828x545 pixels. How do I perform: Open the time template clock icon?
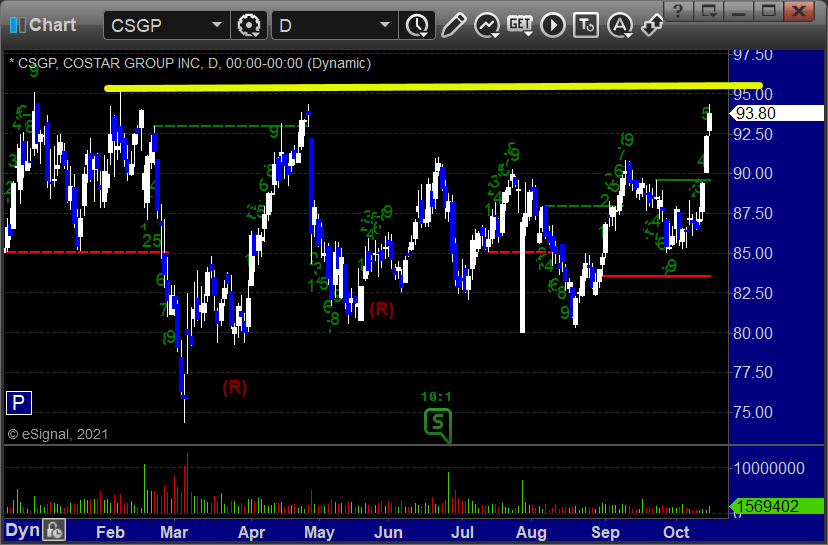pyautogui.click(x=417, y=25)
